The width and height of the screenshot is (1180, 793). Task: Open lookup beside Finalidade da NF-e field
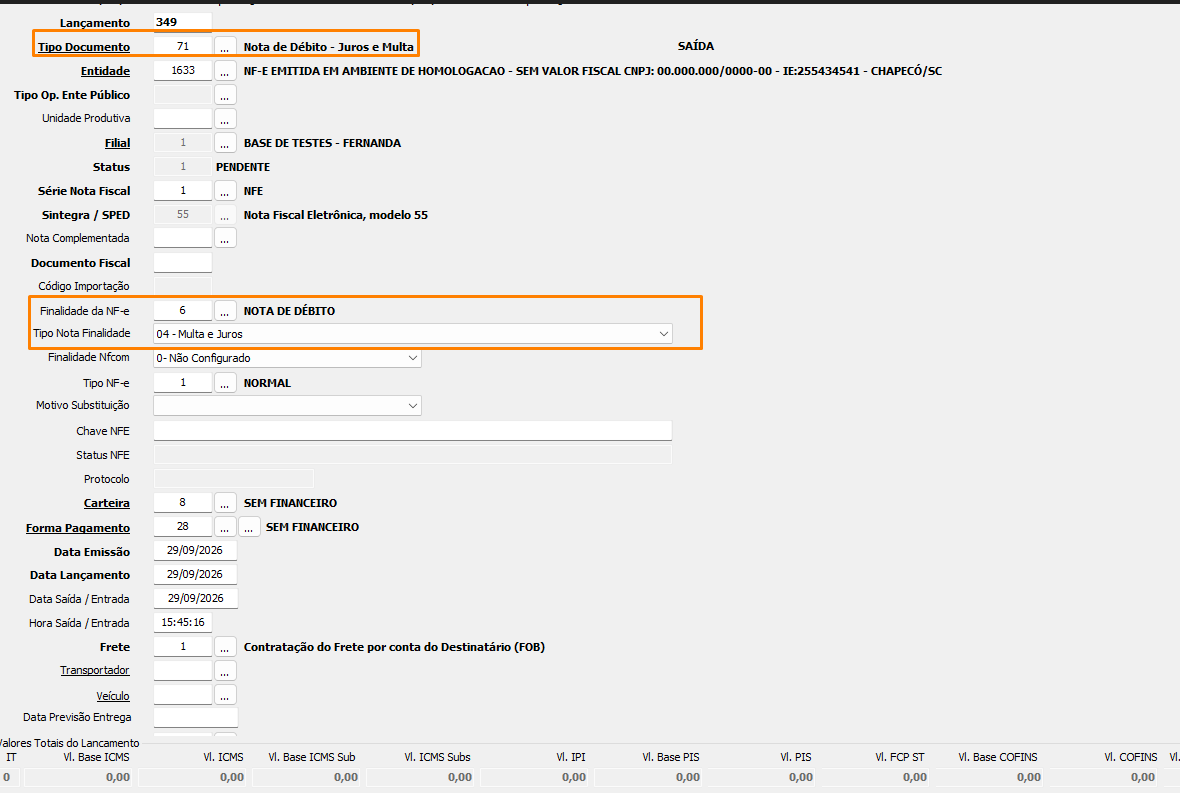click(x=225, y=311)
